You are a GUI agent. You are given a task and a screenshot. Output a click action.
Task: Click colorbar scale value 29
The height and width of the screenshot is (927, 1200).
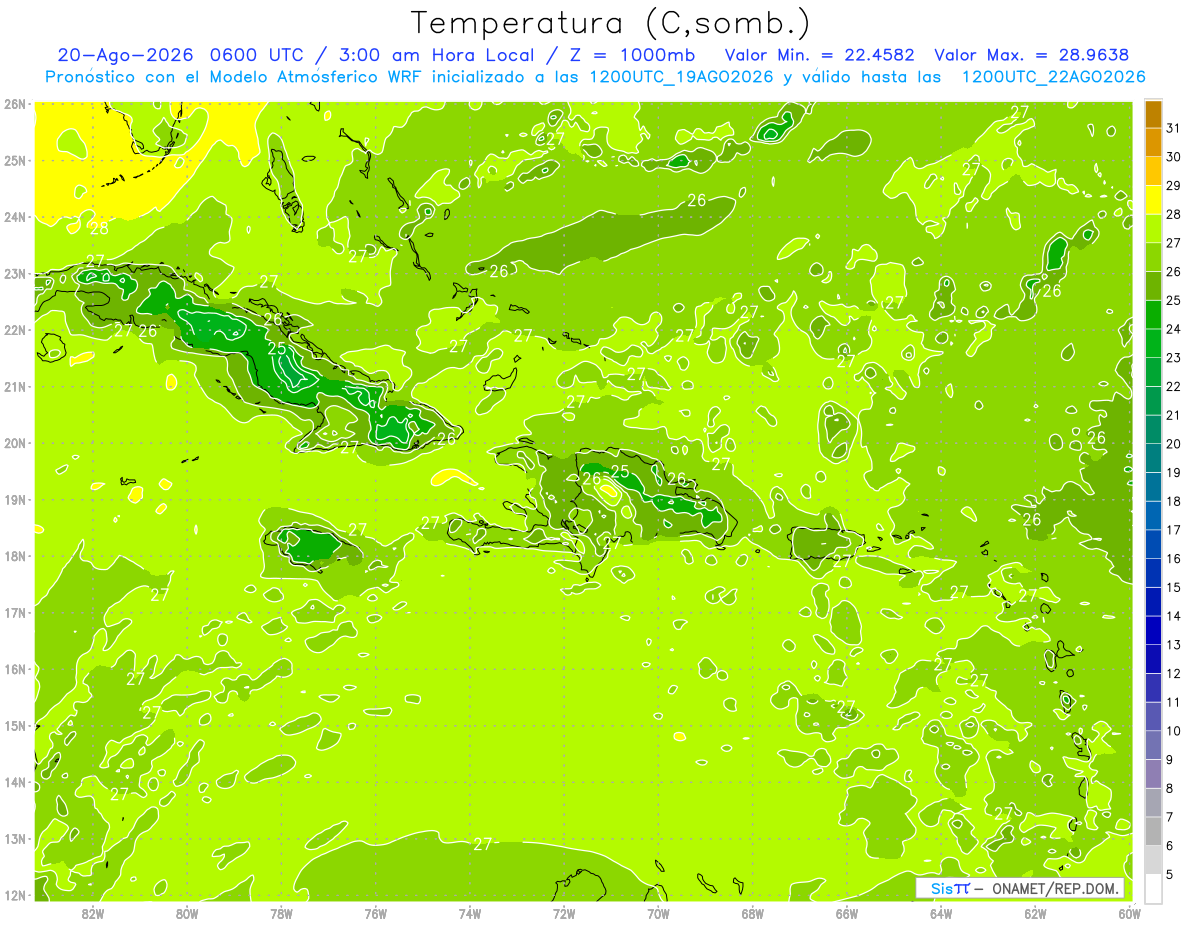1173,186
